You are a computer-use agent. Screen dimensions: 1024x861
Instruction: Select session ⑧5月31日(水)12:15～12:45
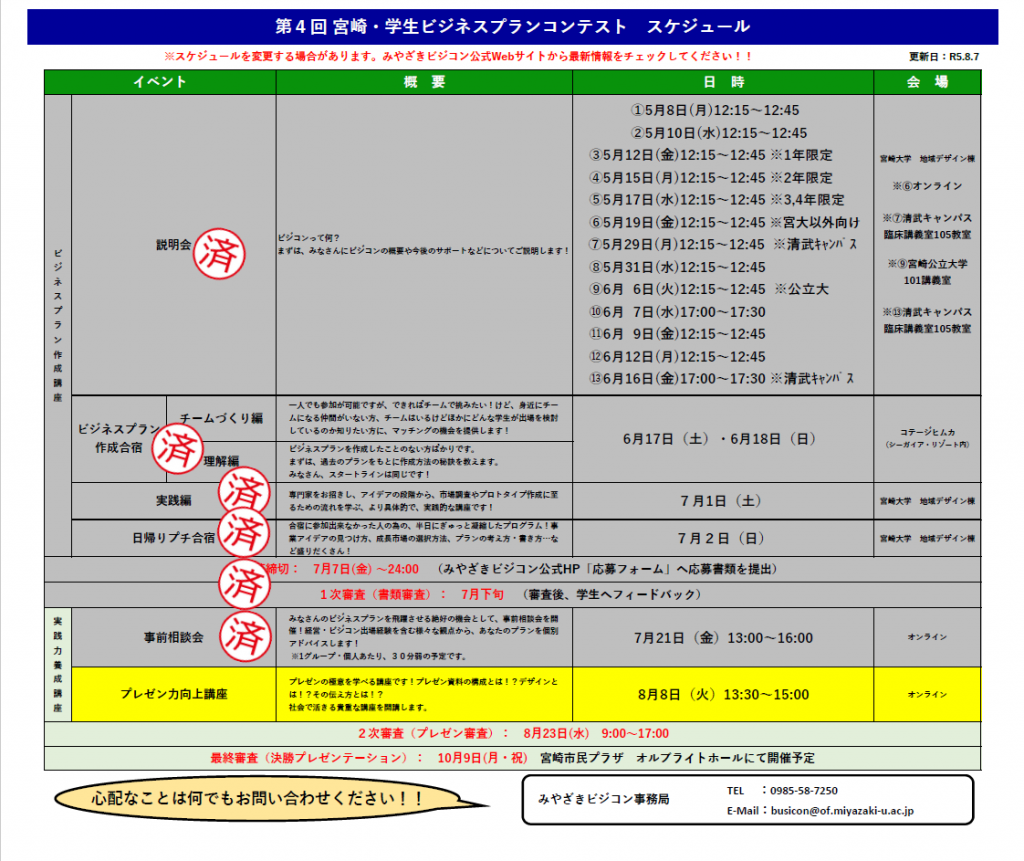point(677,267)
